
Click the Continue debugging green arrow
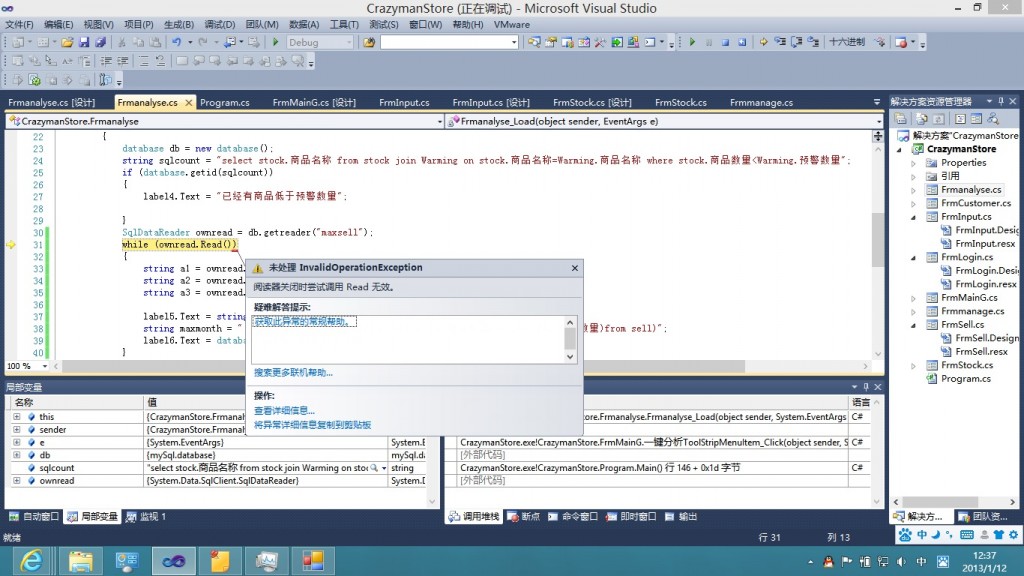click(692, 42)
